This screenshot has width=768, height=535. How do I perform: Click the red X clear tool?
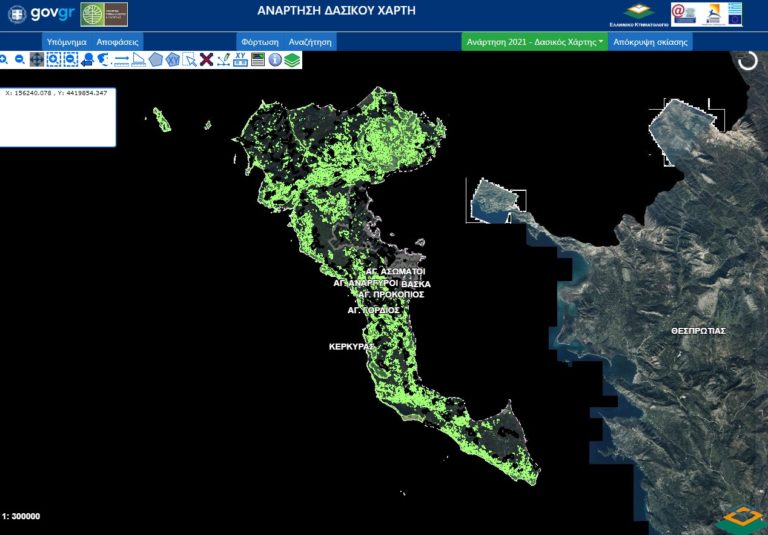pos(205,60)
